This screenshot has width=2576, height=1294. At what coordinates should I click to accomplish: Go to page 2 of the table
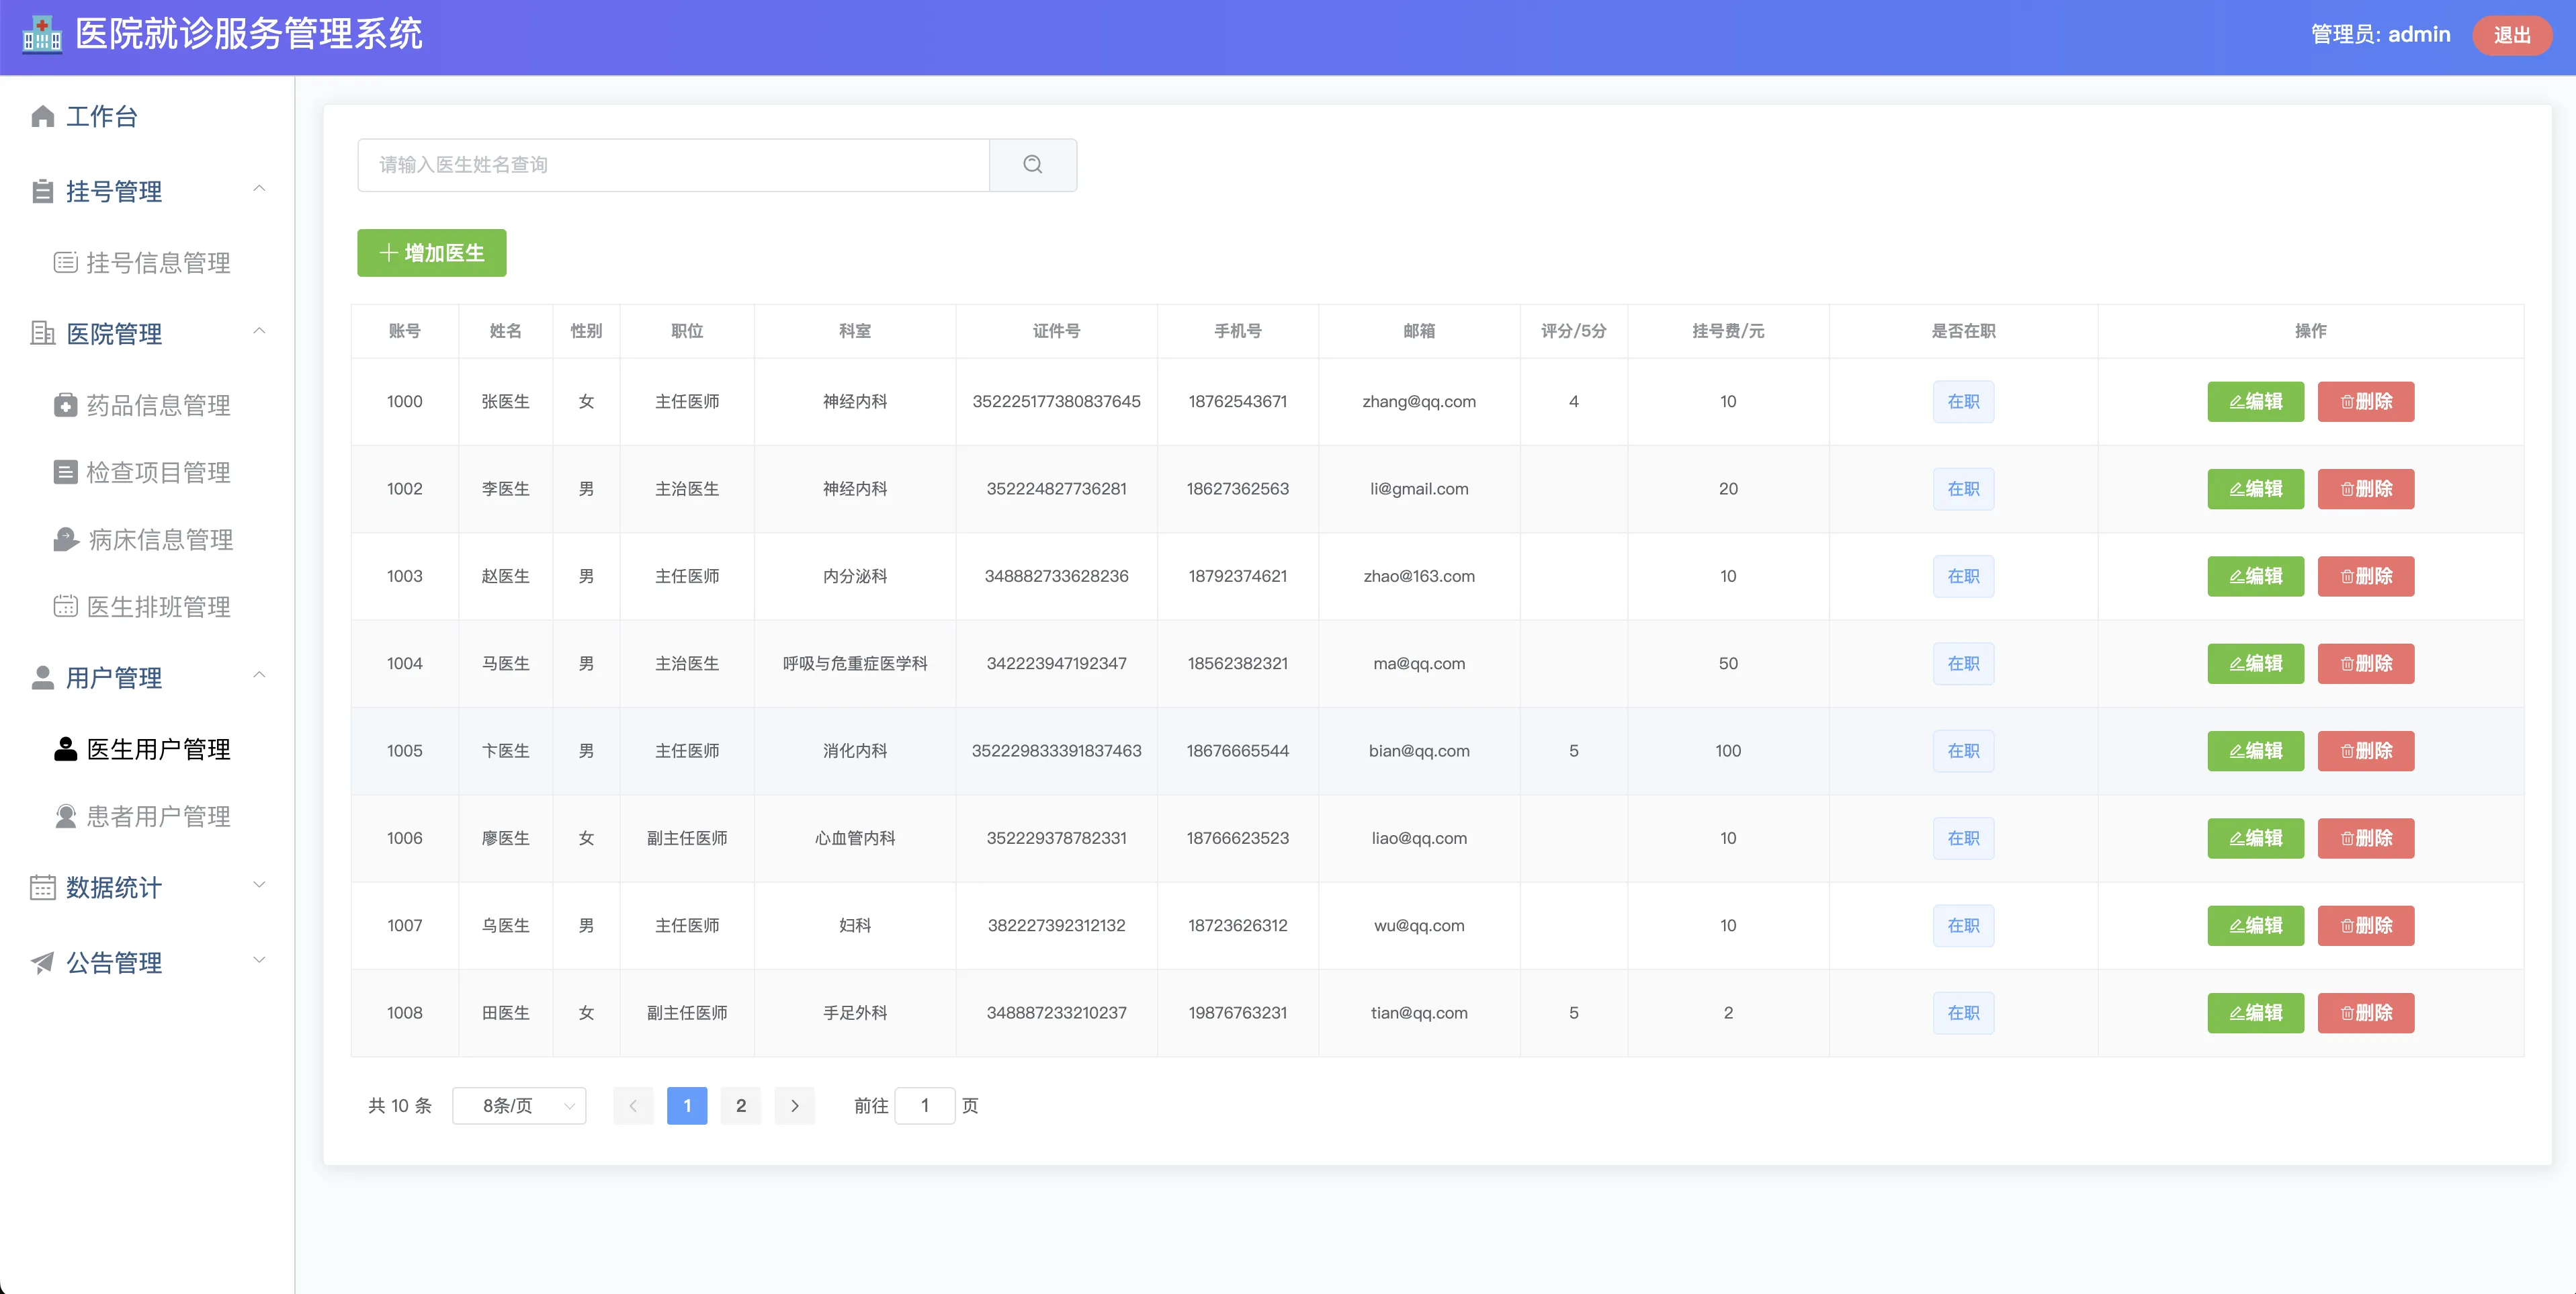point(740,1105)
